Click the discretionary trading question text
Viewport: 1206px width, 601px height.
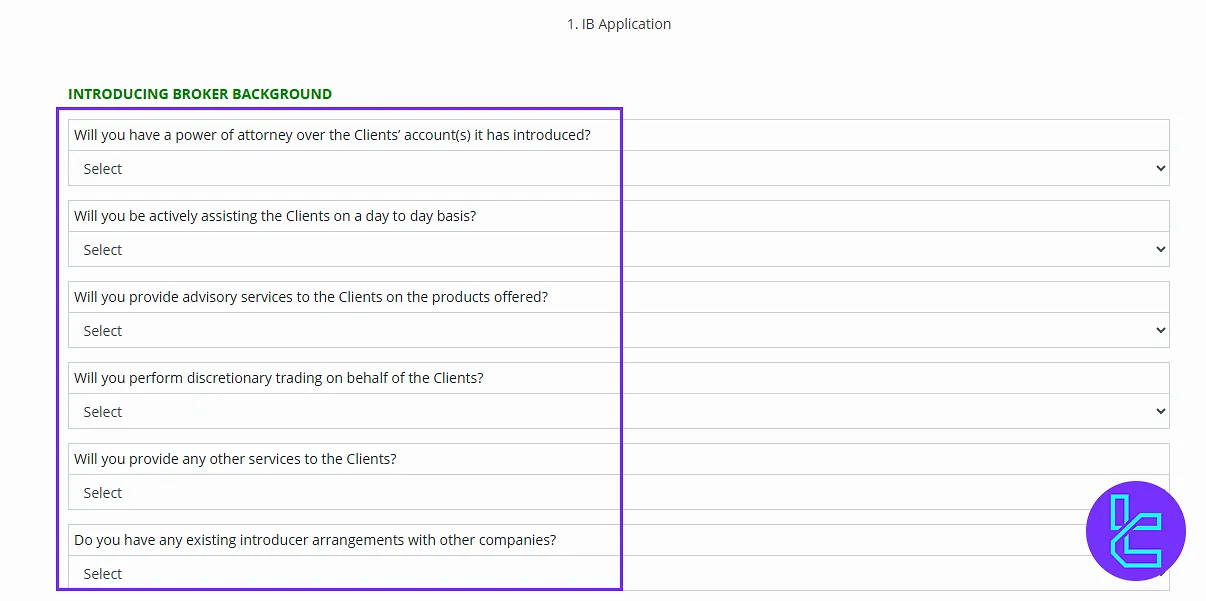click(x=279, y=378)
